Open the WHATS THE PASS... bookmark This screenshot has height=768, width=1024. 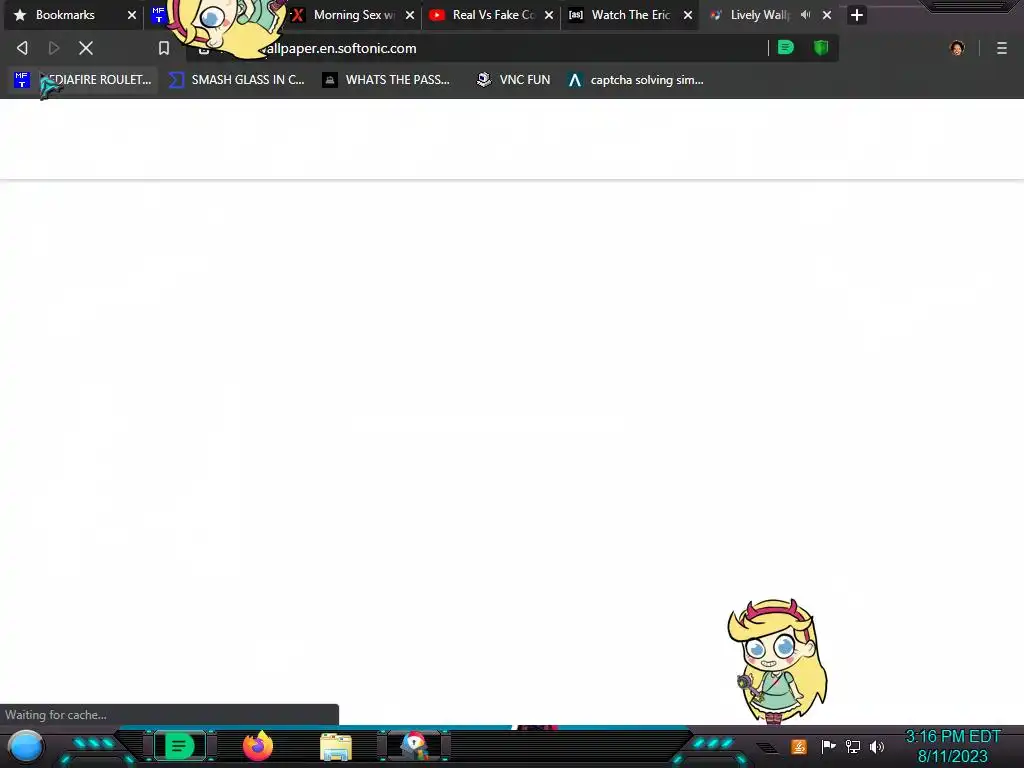pos(386,80)
